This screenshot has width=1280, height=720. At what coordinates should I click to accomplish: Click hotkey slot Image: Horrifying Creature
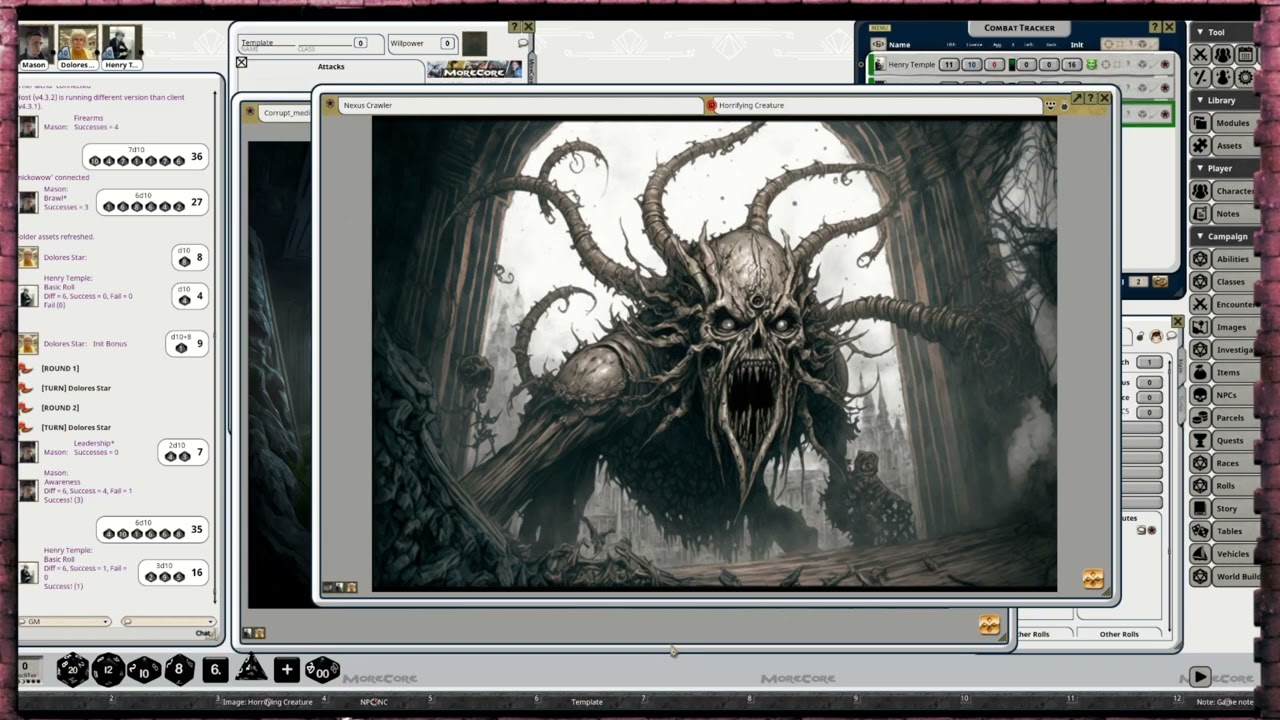pyautogui.click(x=267, y=702)
